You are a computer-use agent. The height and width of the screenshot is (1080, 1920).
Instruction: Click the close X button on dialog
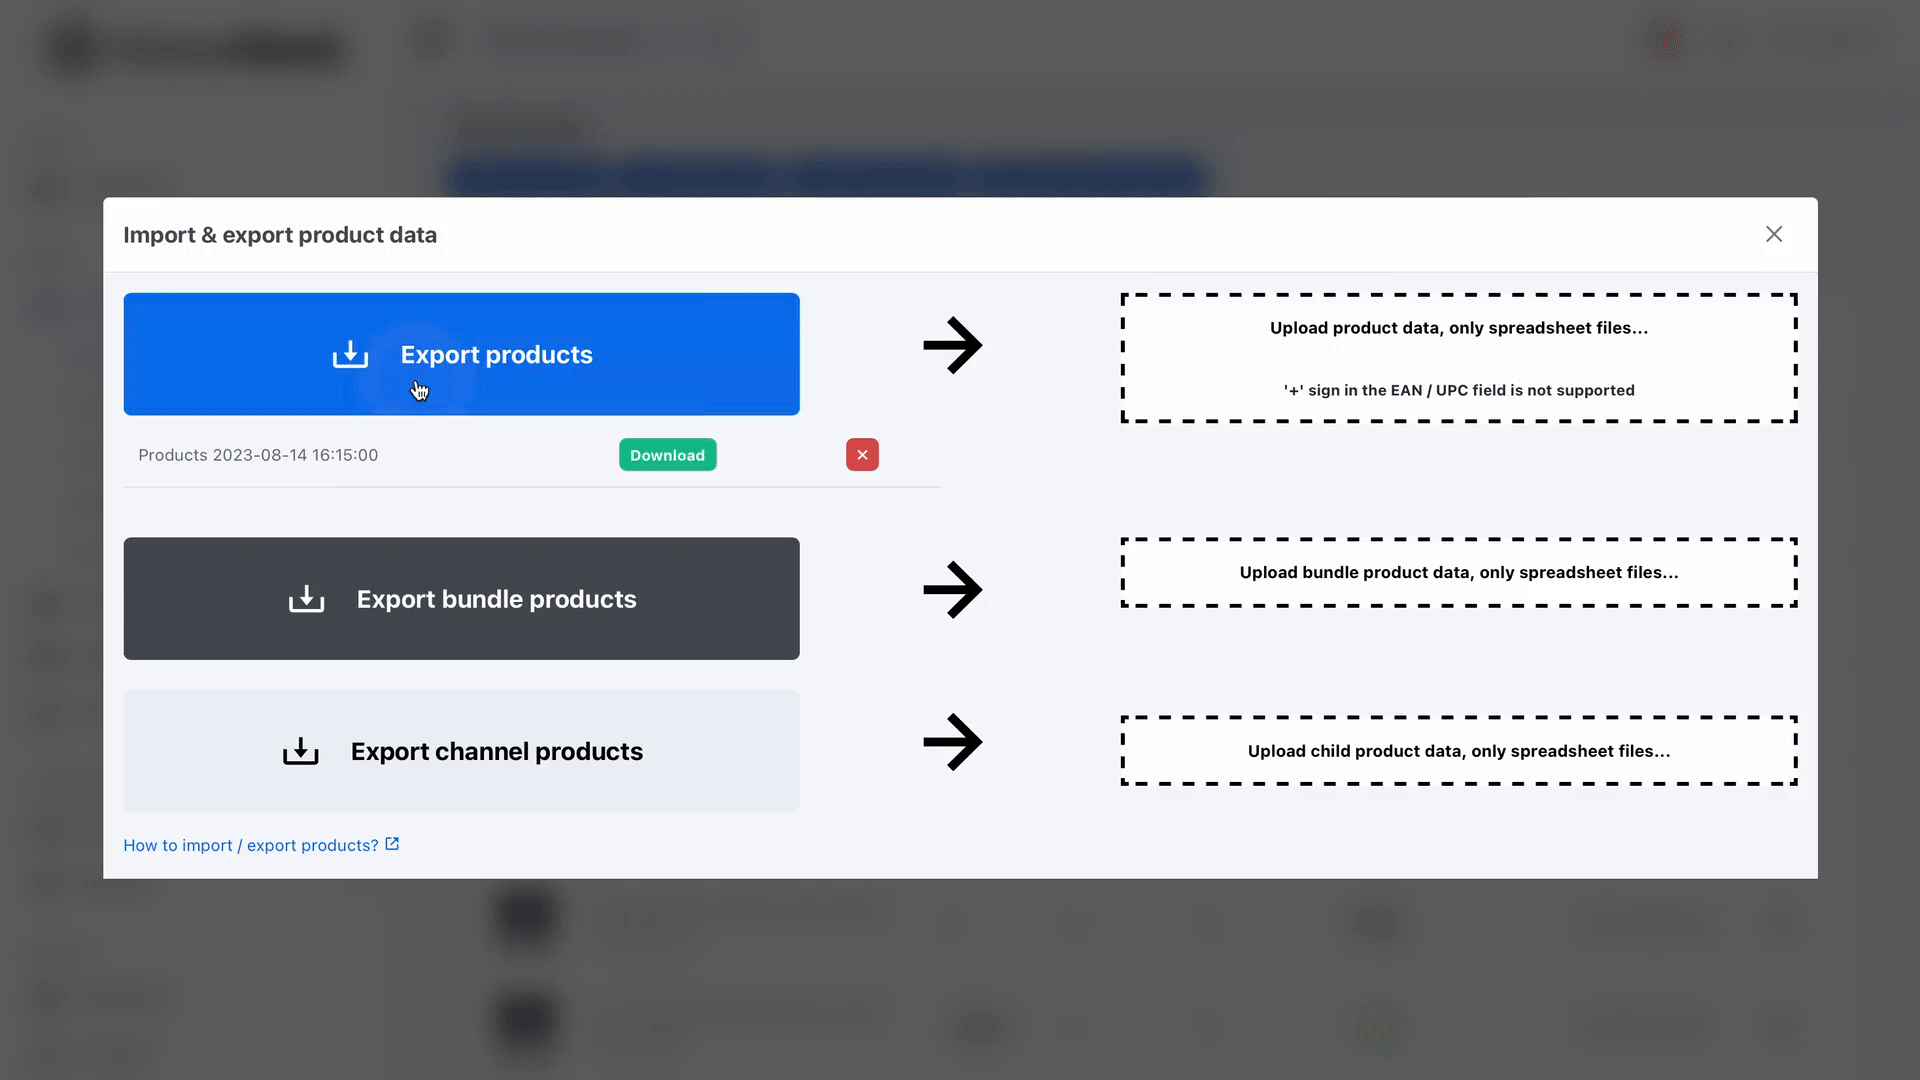point(1776,235)
